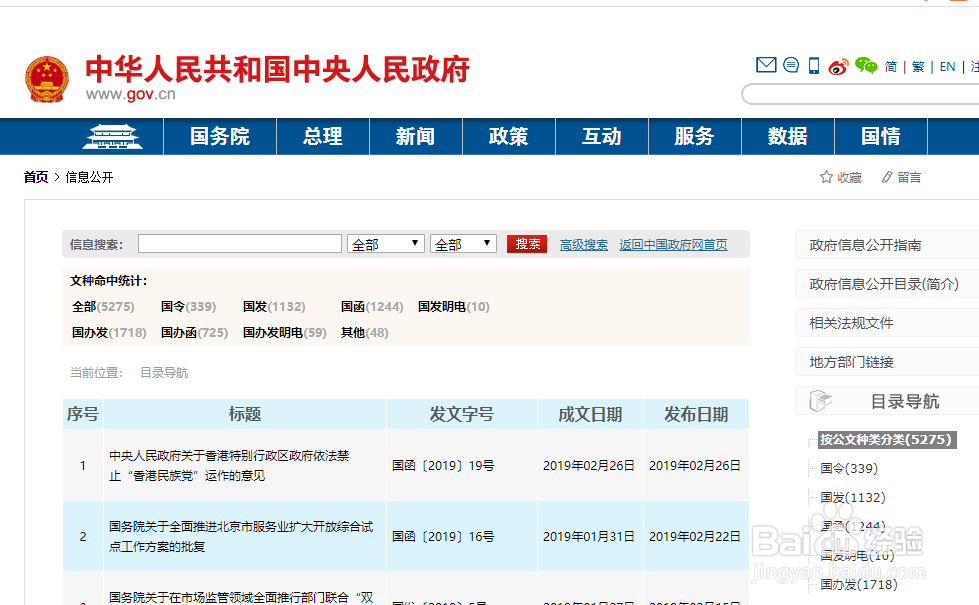Open the 政策 nav menu

click(509, 136)
